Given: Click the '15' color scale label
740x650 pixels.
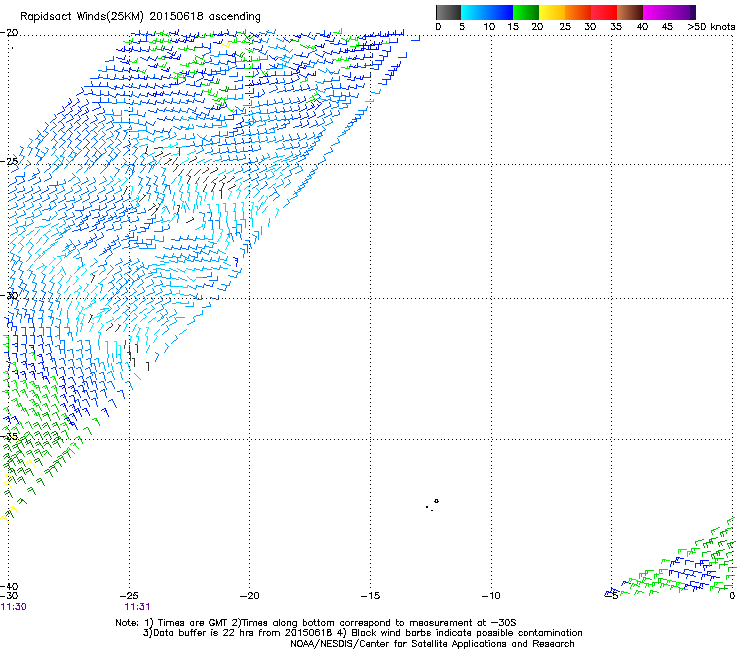Looking at the screenshot, I should click(x=513, y=27).
